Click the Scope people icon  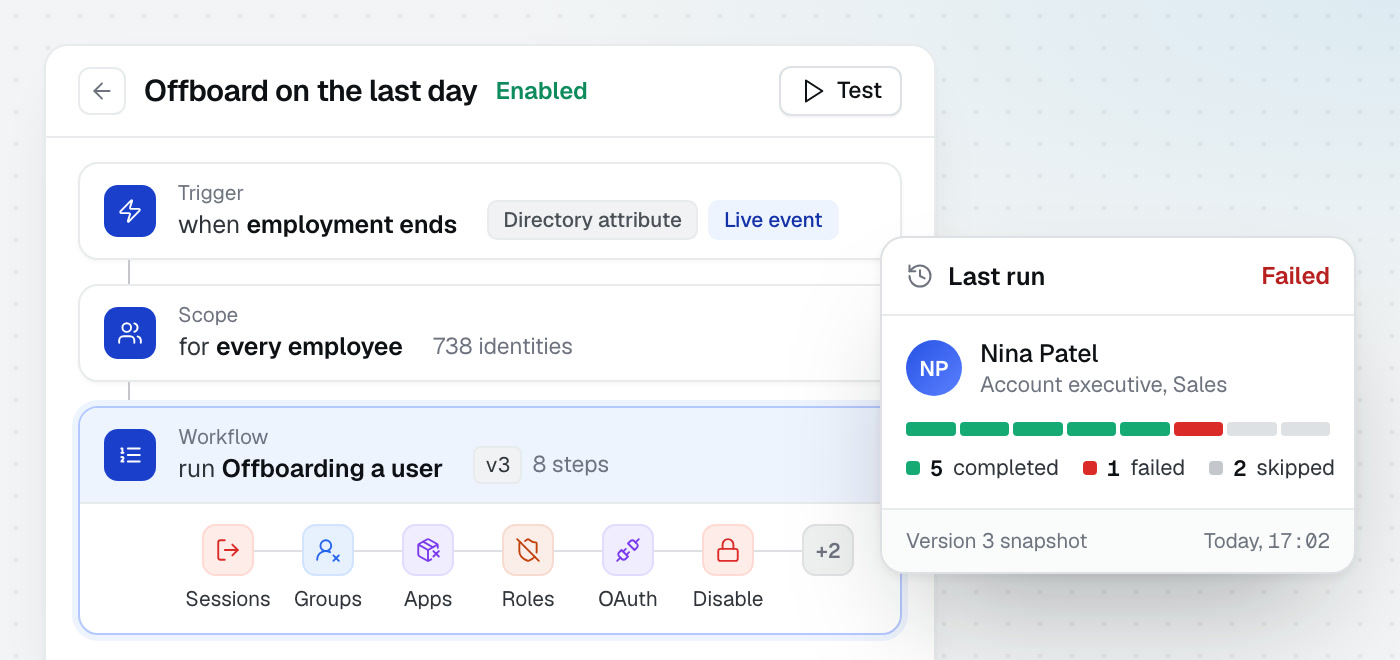pos(130,333)
